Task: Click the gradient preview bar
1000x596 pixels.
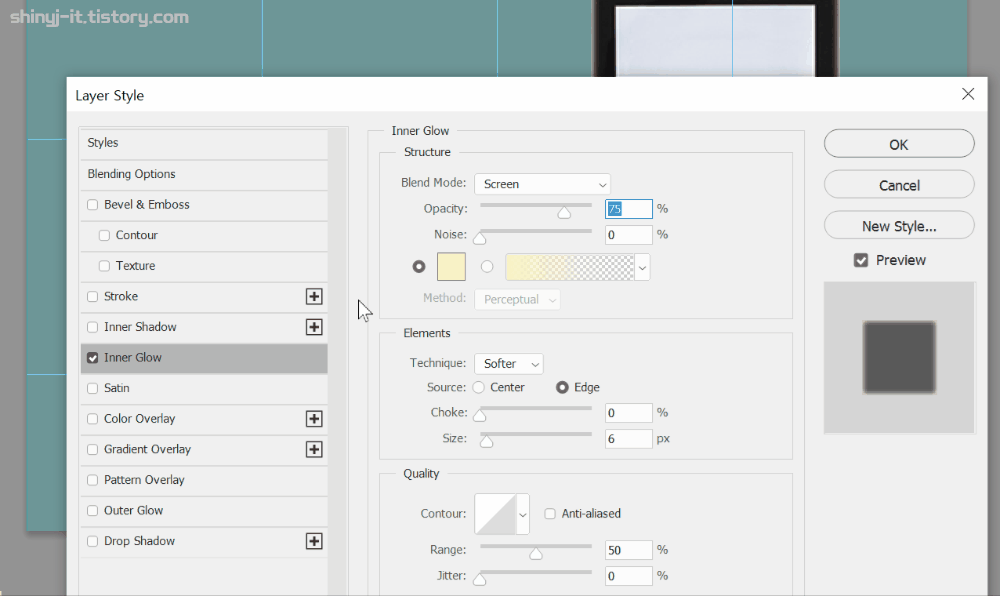Action: coord(570,268)
